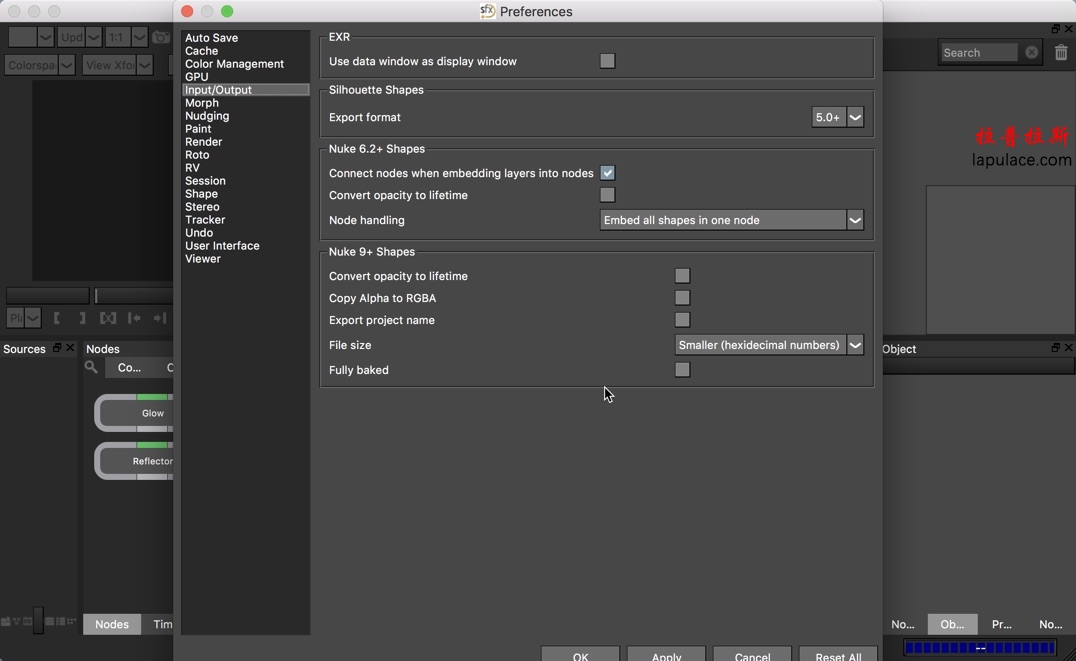Open the Export format 5.0+ dropdown
The image size is (1076, 661).
tap(837, 117)
